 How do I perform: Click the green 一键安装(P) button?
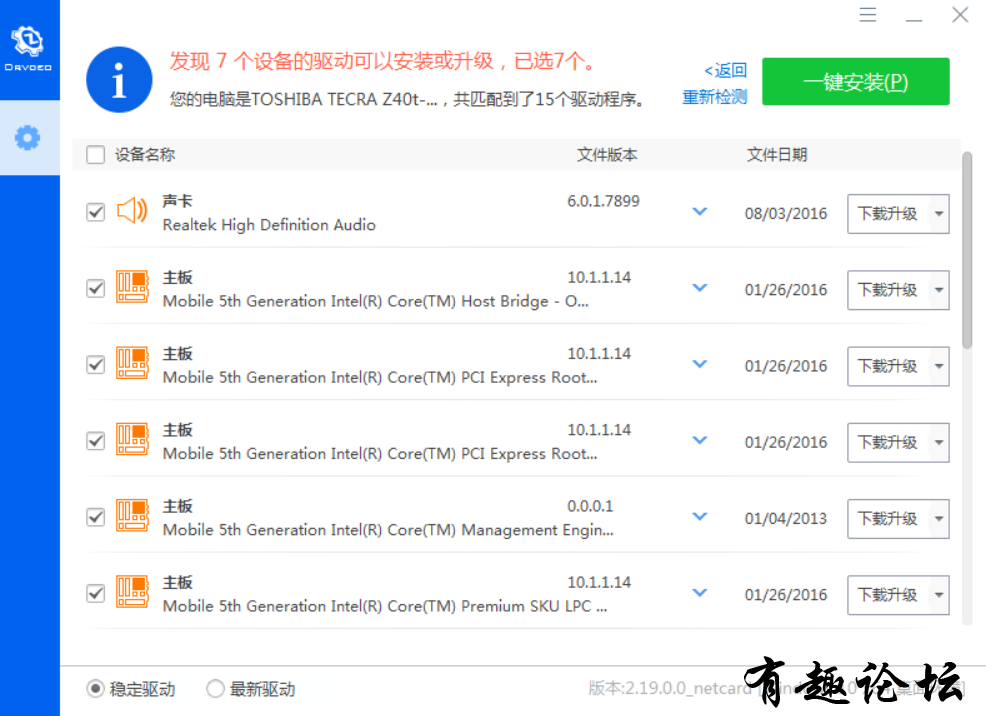[x=856, y=82]
